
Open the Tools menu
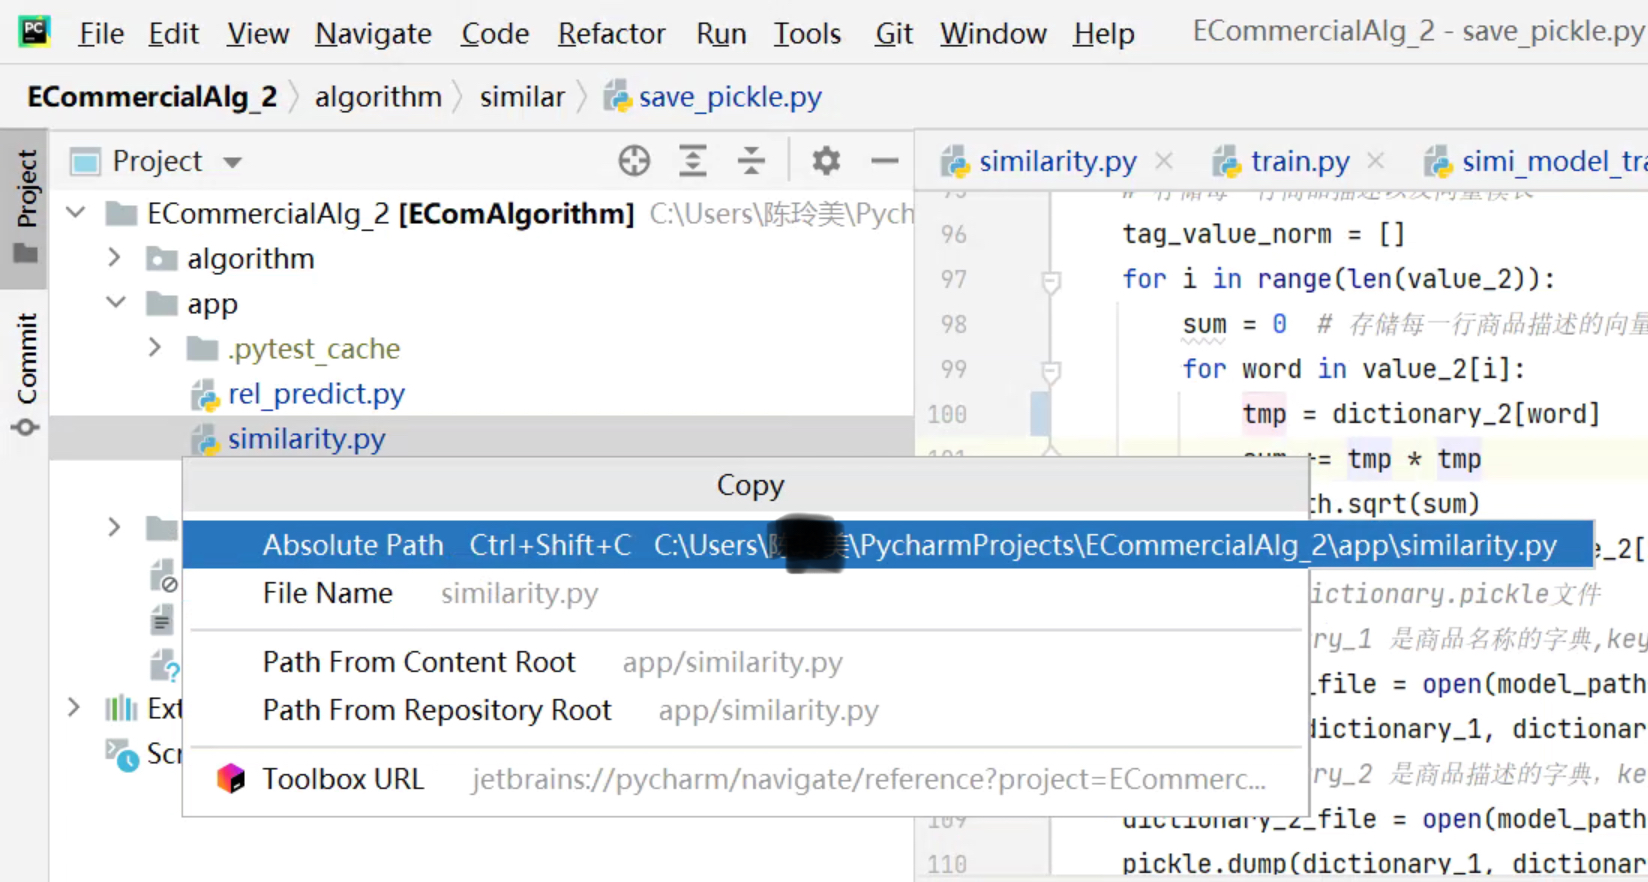(807, 33)
